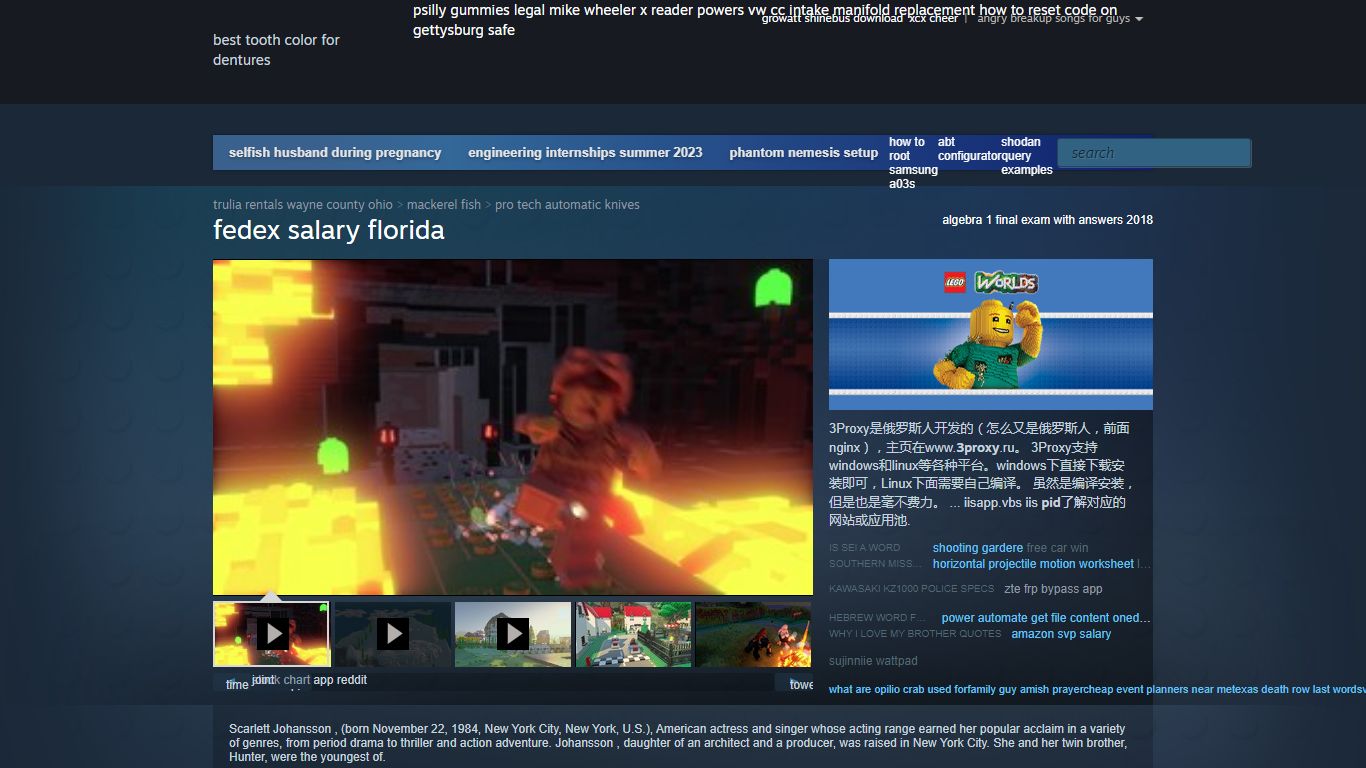
Task: Open 'how to root samsung a03s' nav item
Action: pyautogui.click(x=912, y=163)
